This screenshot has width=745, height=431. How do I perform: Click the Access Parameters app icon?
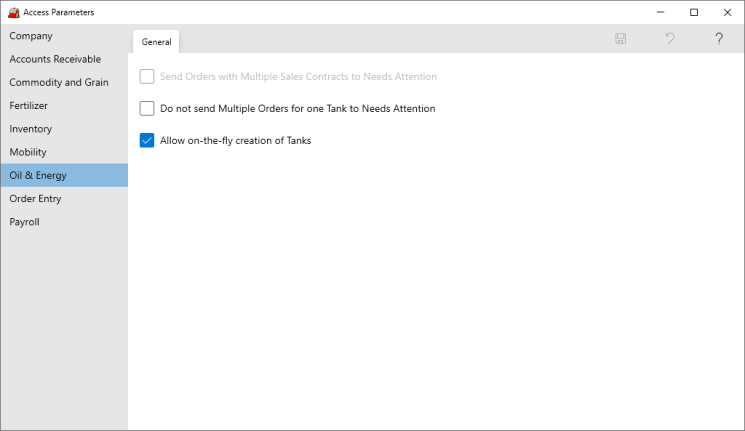13,12
